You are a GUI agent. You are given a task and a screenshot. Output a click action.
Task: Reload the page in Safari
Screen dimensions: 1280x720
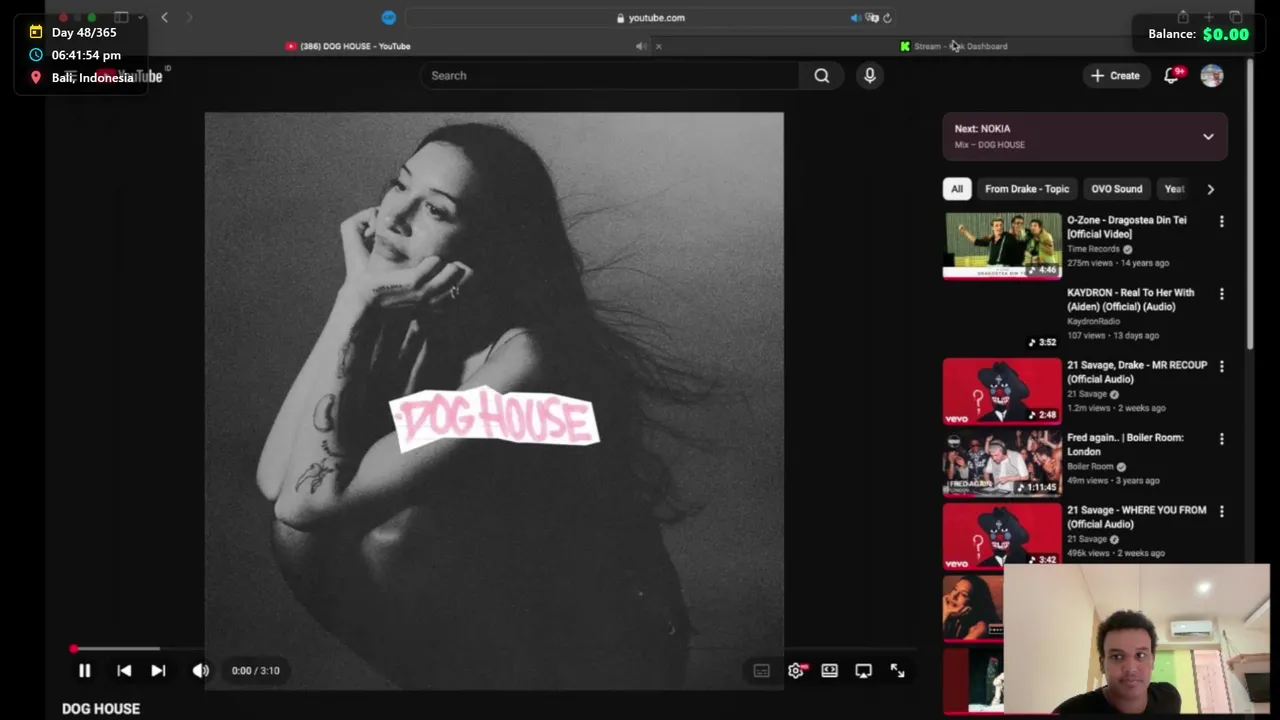click(887, 18)
